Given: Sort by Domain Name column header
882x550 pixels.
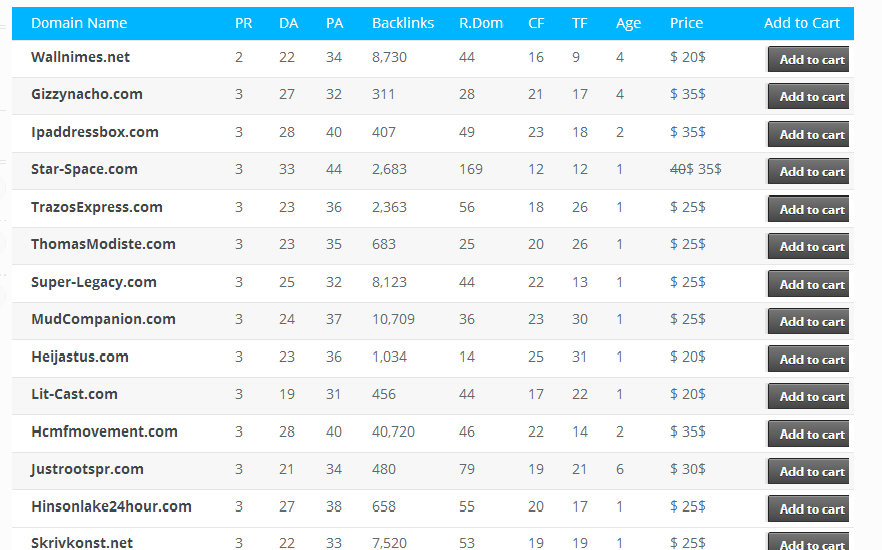Looking at the screenshot, I should (x=79, y=23).
